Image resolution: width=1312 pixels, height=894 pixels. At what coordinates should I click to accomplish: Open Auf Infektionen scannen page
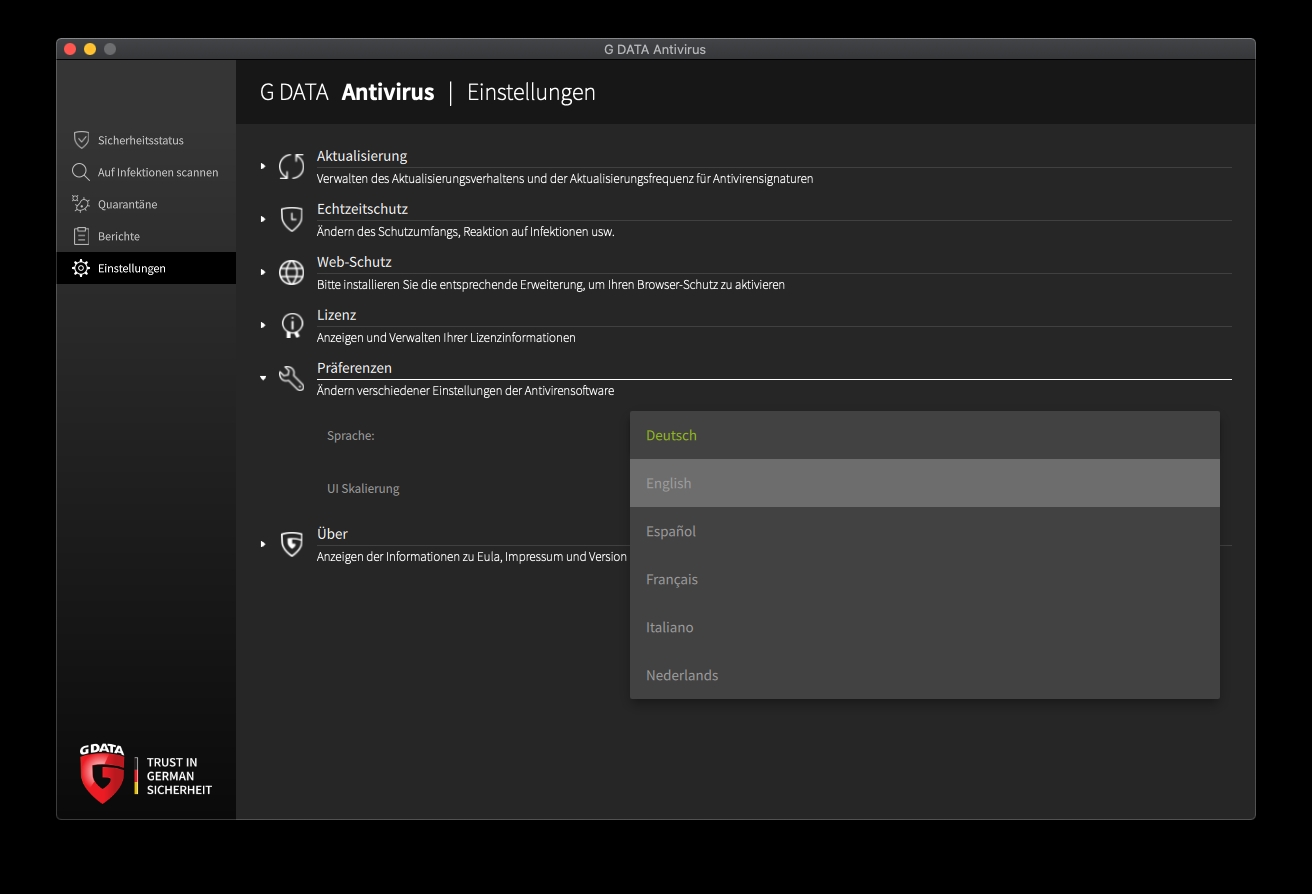click(x=146, y=172)
